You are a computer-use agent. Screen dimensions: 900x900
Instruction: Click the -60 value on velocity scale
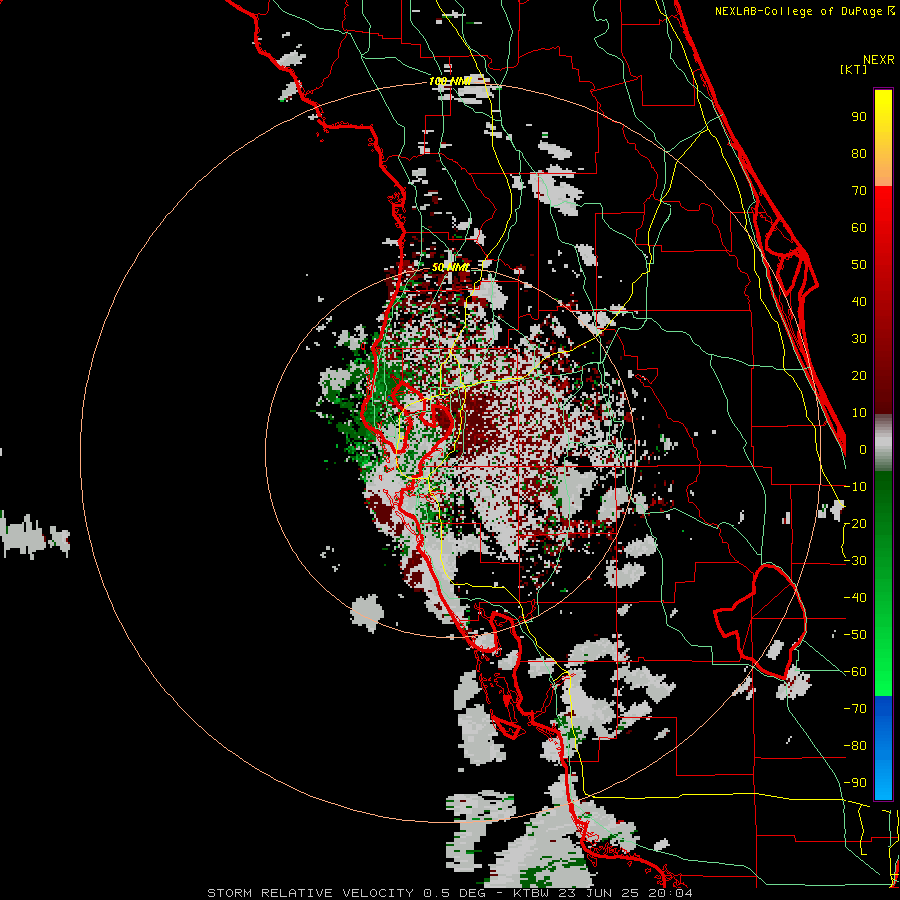pyautogui.click(x=855, y=672)
